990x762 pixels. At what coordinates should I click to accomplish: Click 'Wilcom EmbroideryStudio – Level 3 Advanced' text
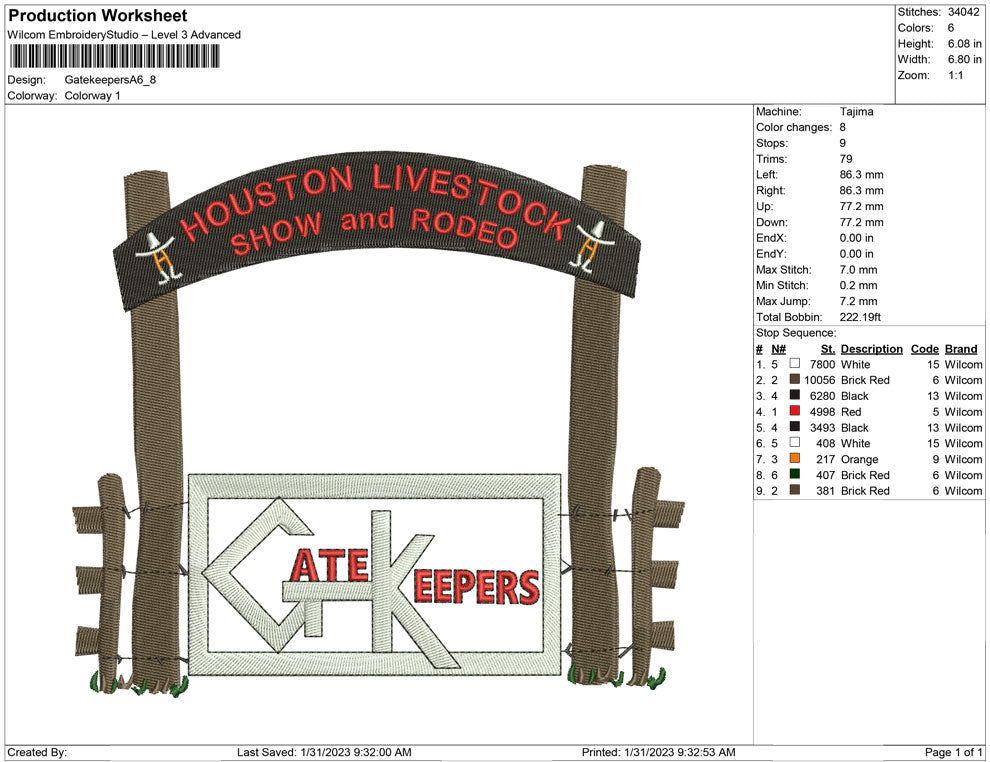(x=124, y=35)
